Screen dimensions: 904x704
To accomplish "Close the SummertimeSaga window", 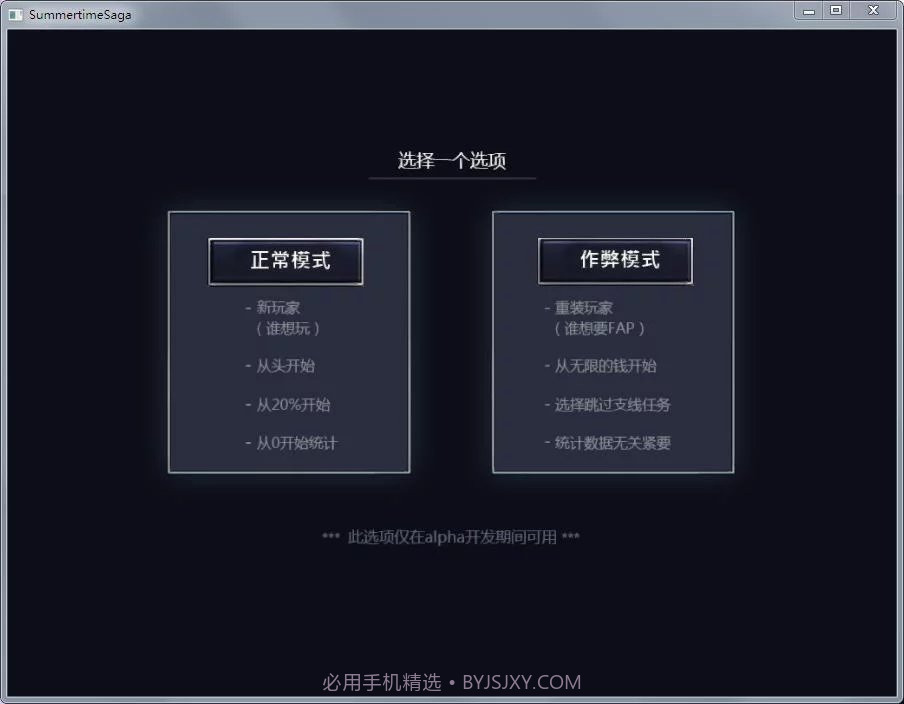I will coord(871,11).
